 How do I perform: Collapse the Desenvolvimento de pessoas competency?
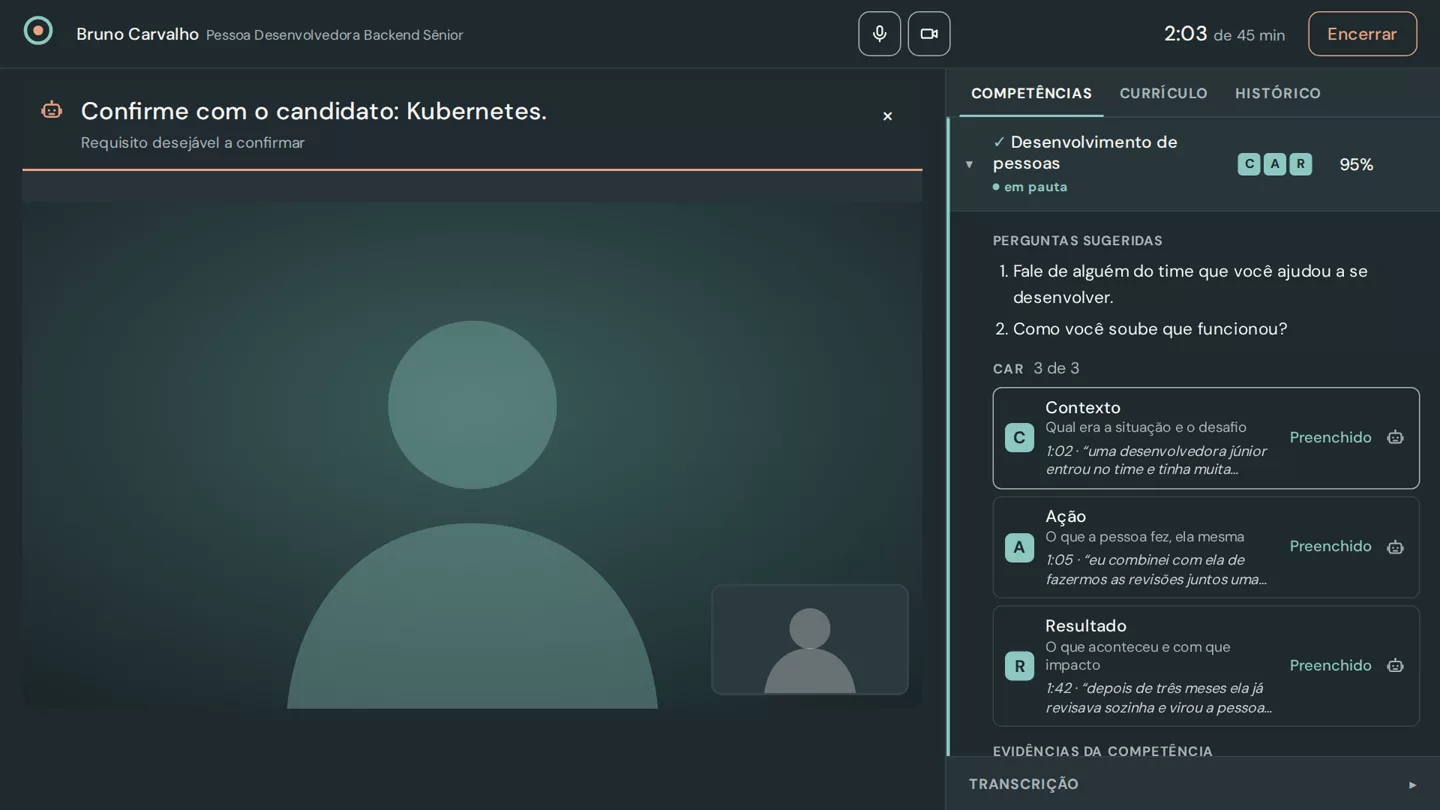click(x=969, y=164)
